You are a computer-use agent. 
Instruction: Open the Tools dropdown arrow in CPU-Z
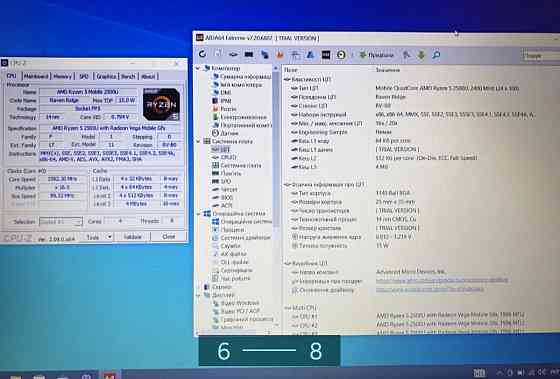click(109, 237)
